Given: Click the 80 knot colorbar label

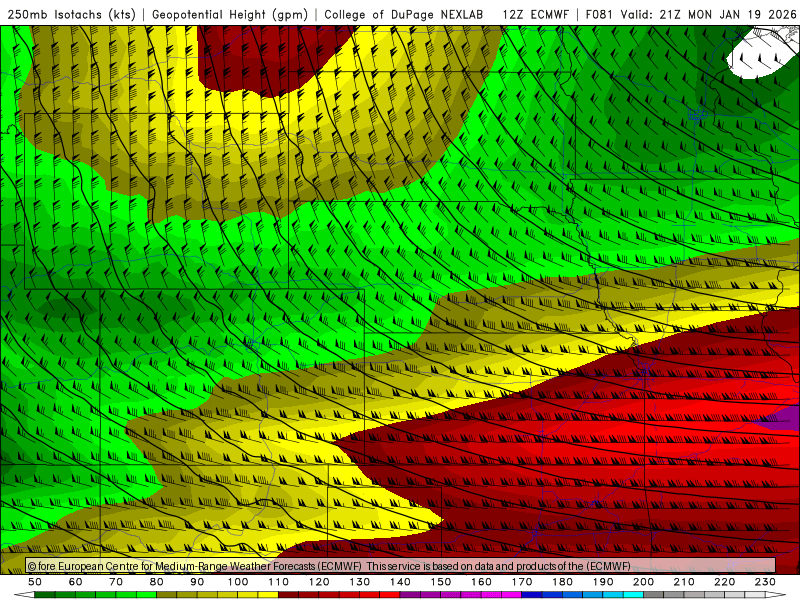Looking at the screenshot, I should coord(157,582).
